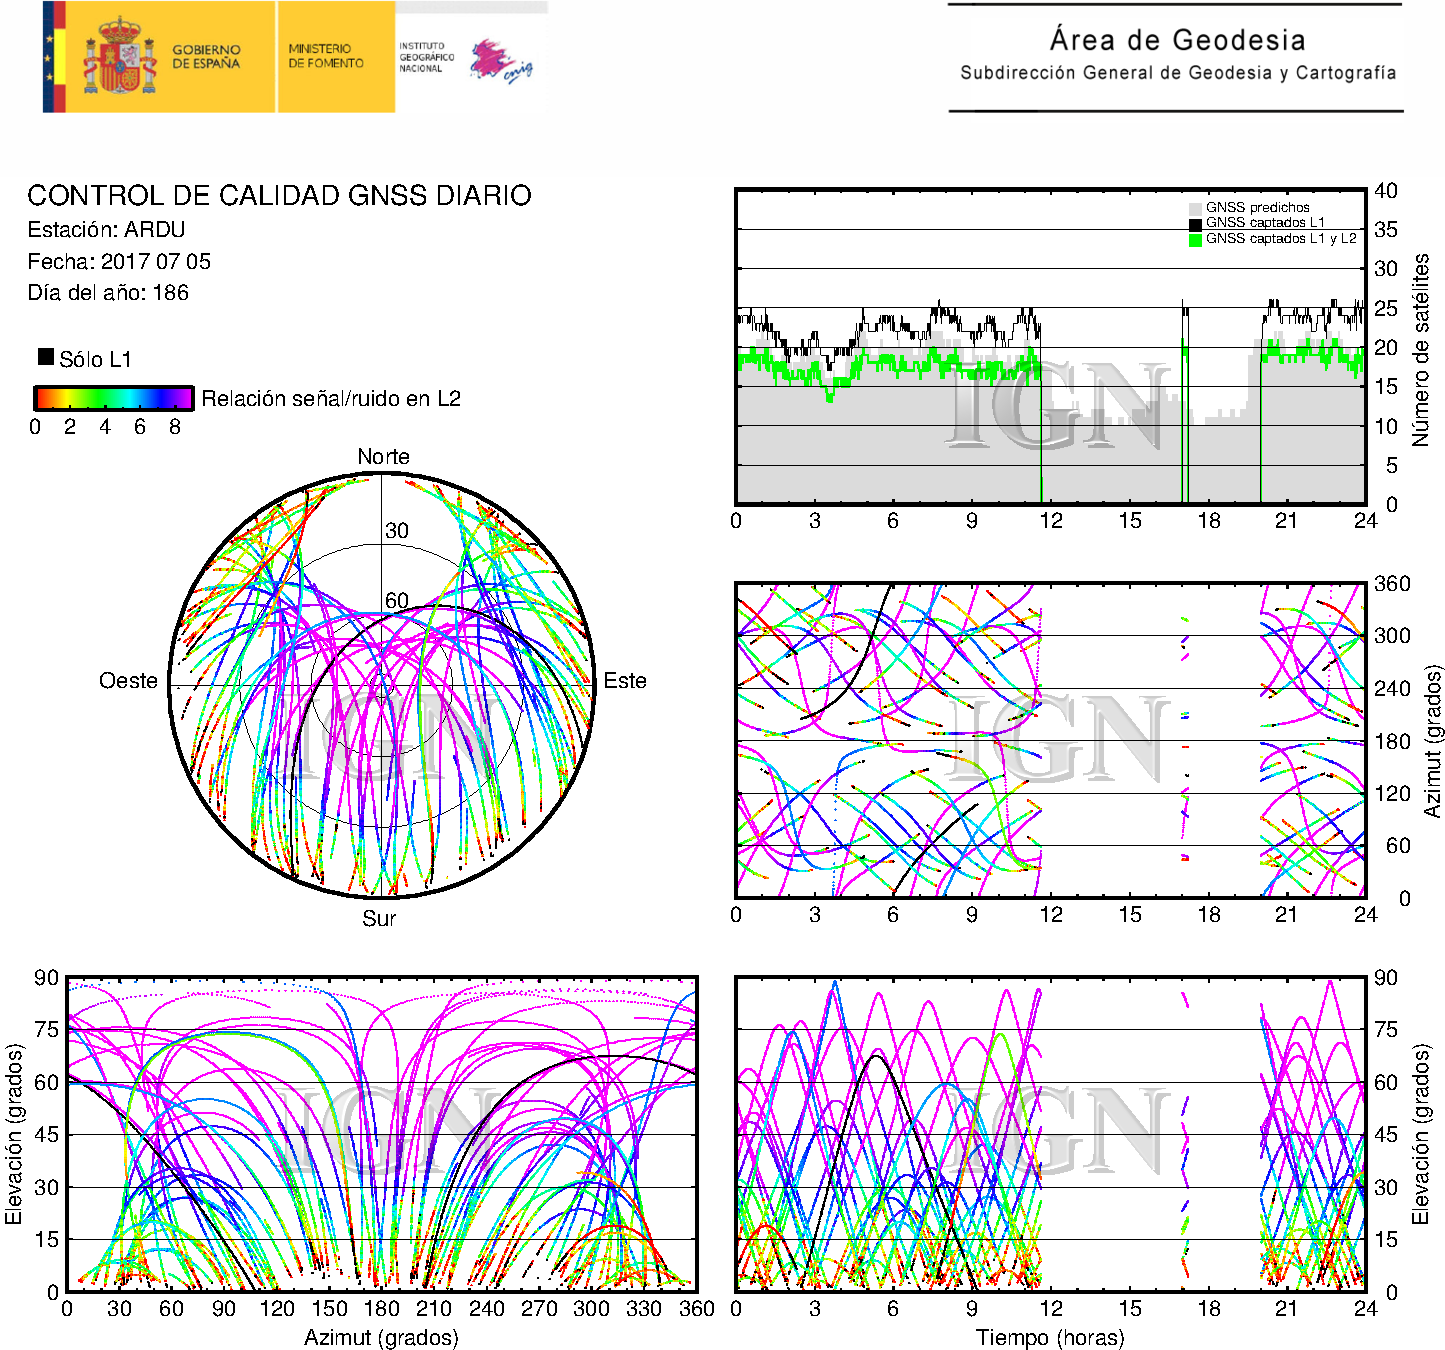
Task: Click the pink CNIG graphic logo
Action: click(501, 61)
